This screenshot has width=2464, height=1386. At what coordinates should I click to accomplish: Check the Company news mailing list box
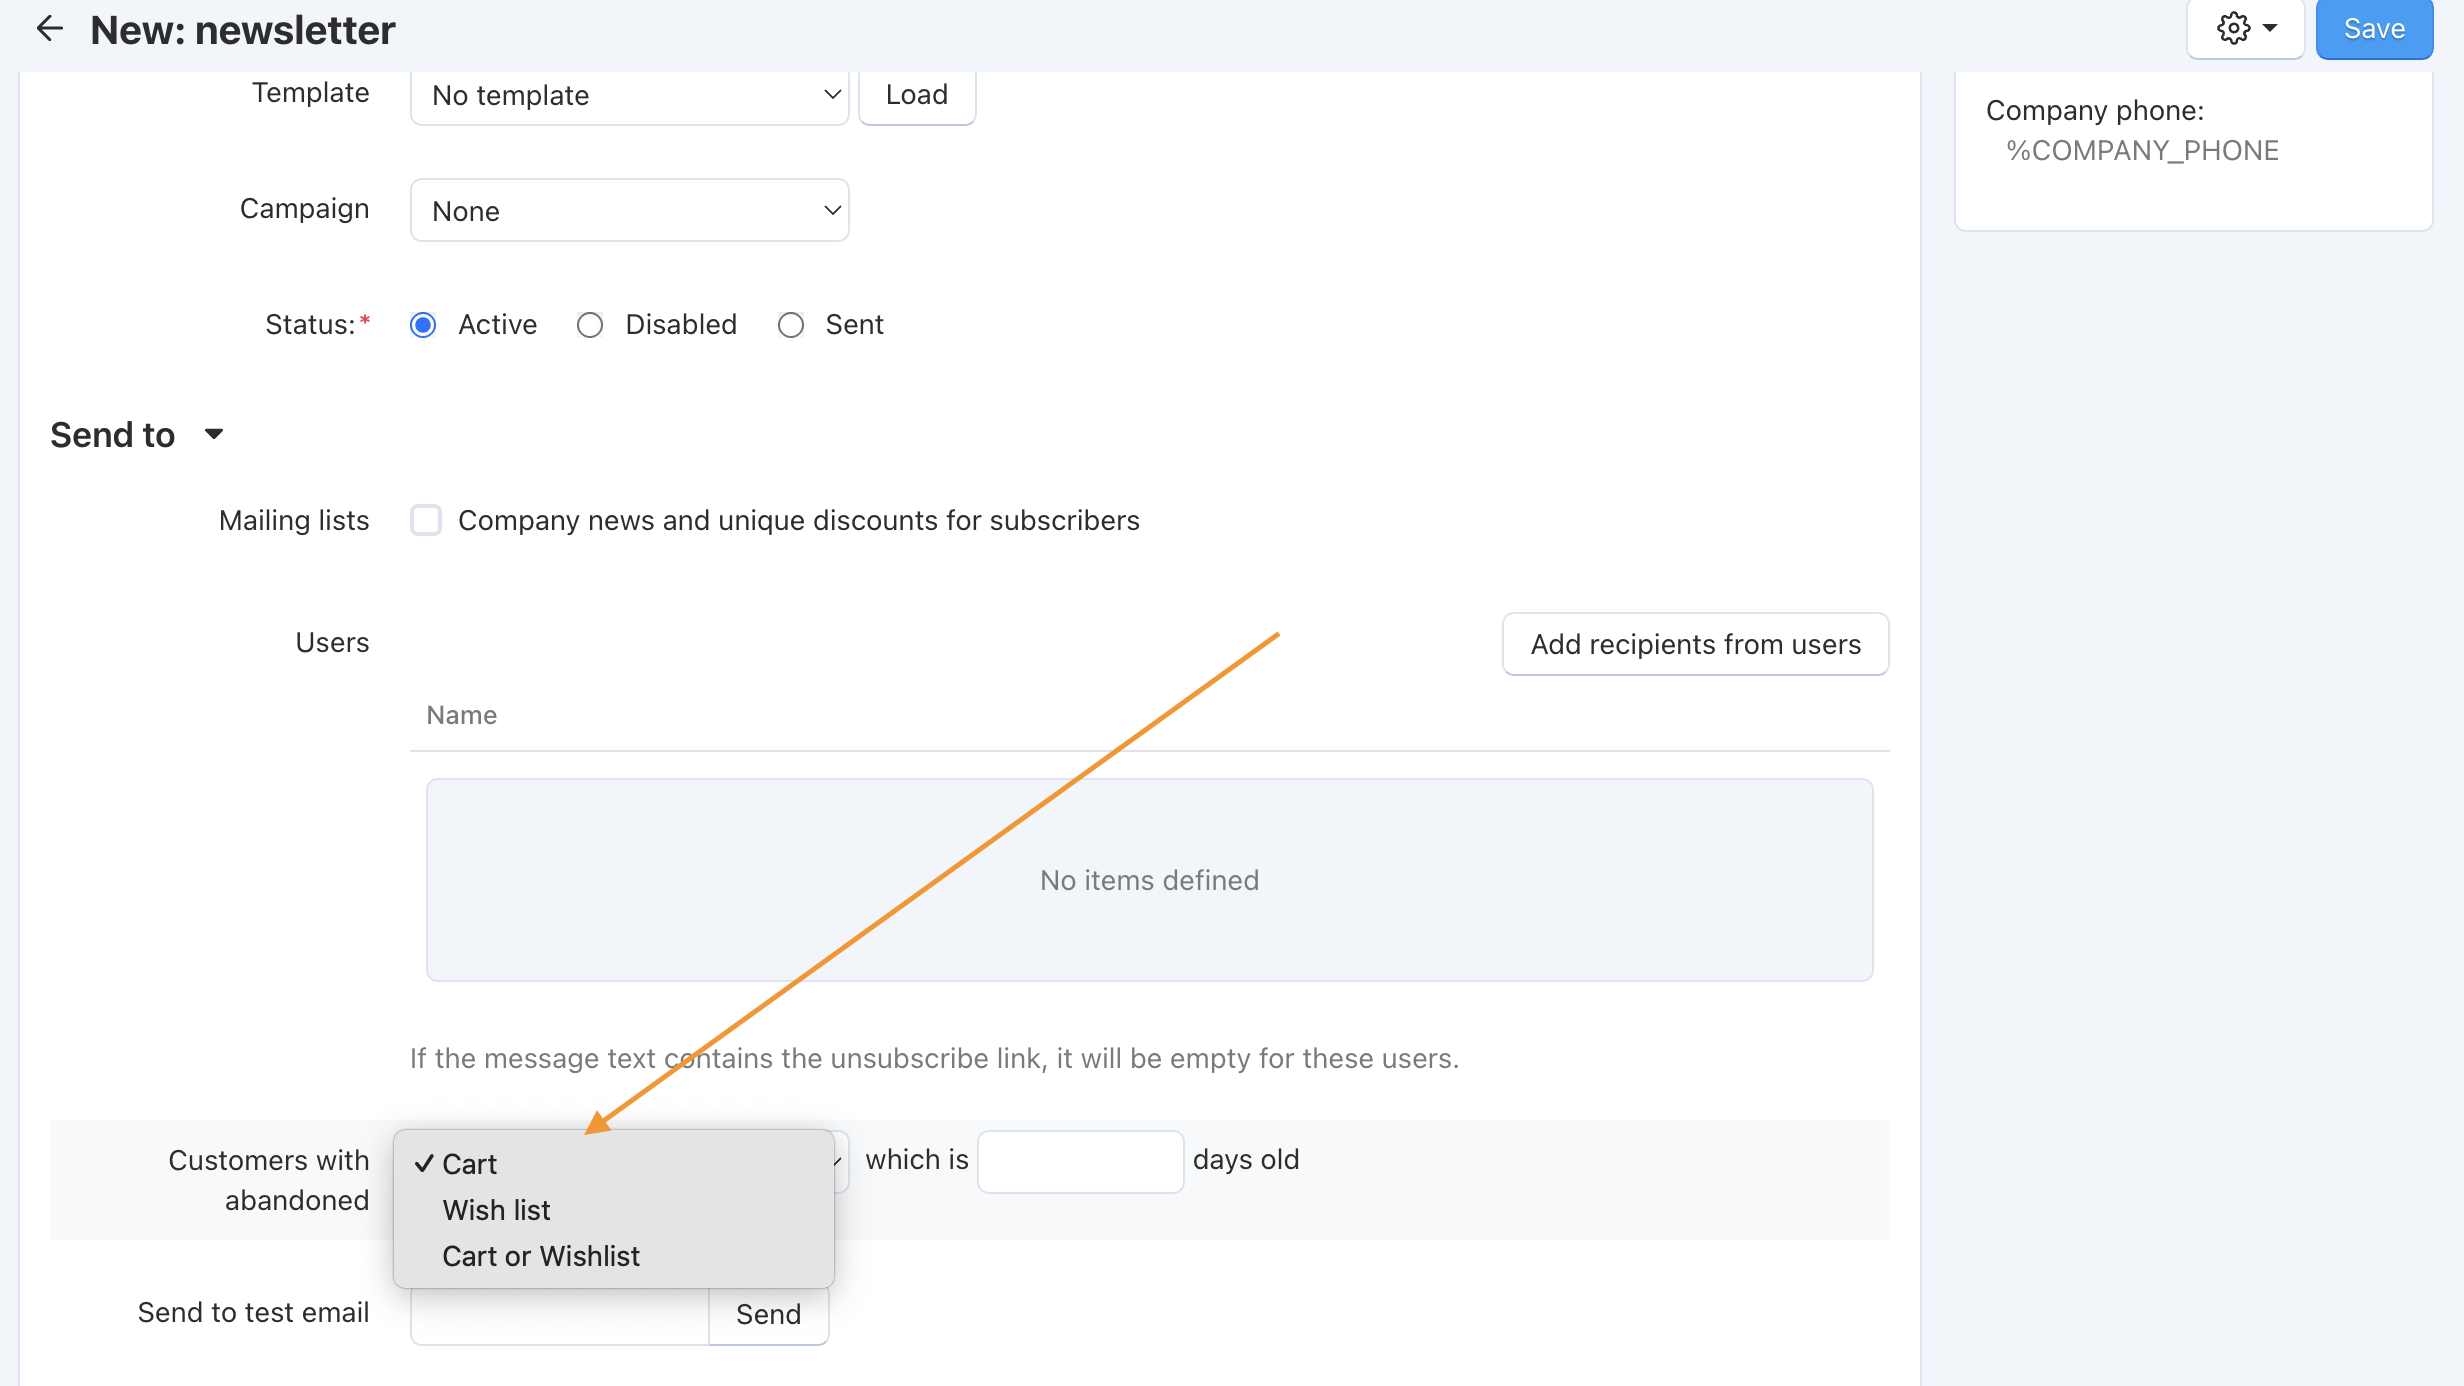tap(426, 520)
